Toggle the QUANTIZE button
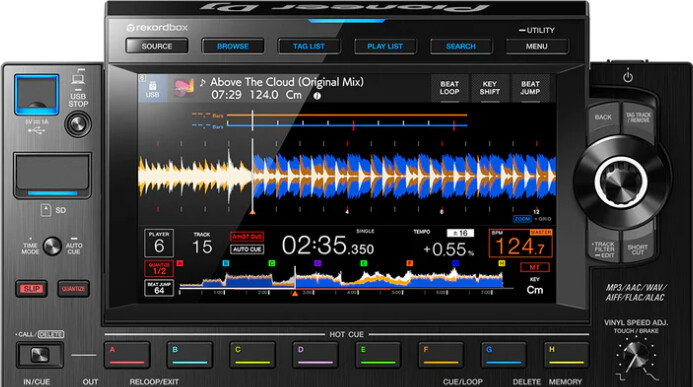 pos(73,288)
